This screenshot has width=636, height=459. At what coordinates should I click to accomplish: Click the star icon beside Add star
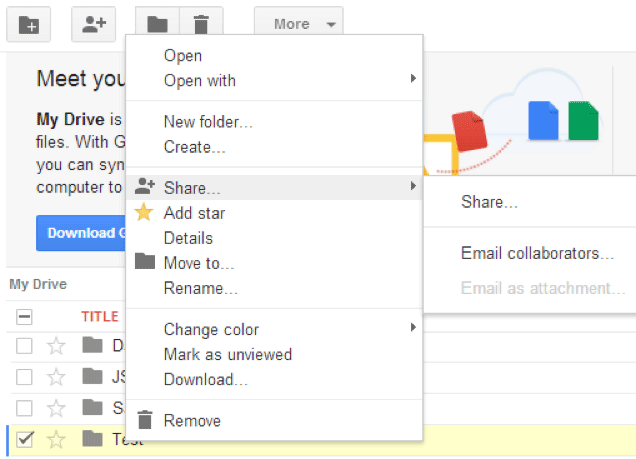click(x=144, y=212)
